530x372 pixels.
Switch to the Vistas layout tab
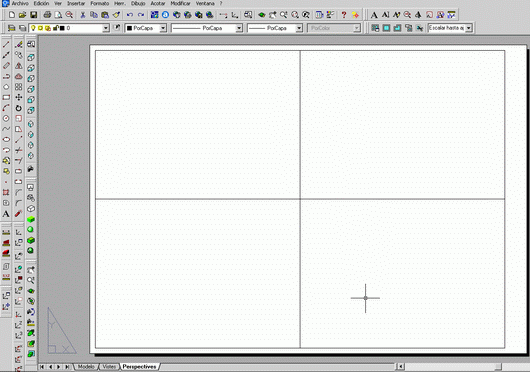pyautogui.click(x=109, y=367)
